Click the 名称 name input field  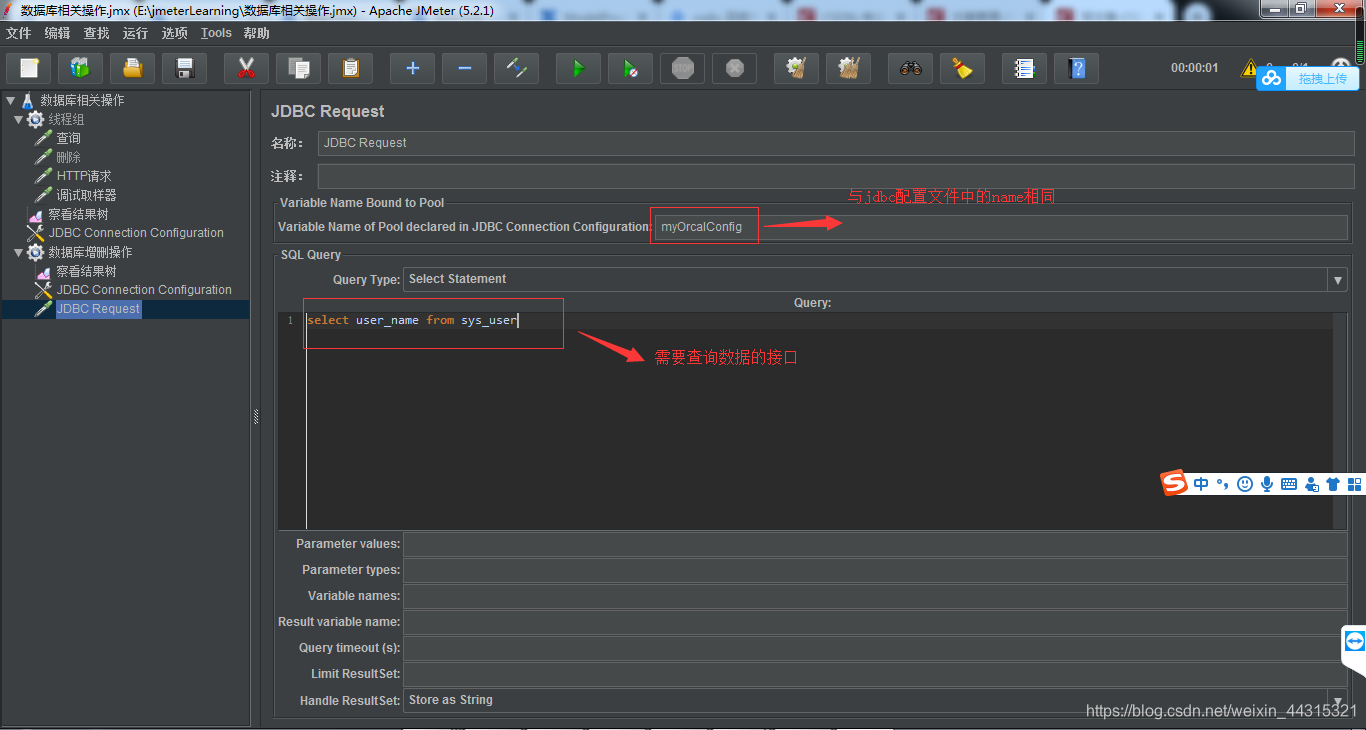pos(836,143)
